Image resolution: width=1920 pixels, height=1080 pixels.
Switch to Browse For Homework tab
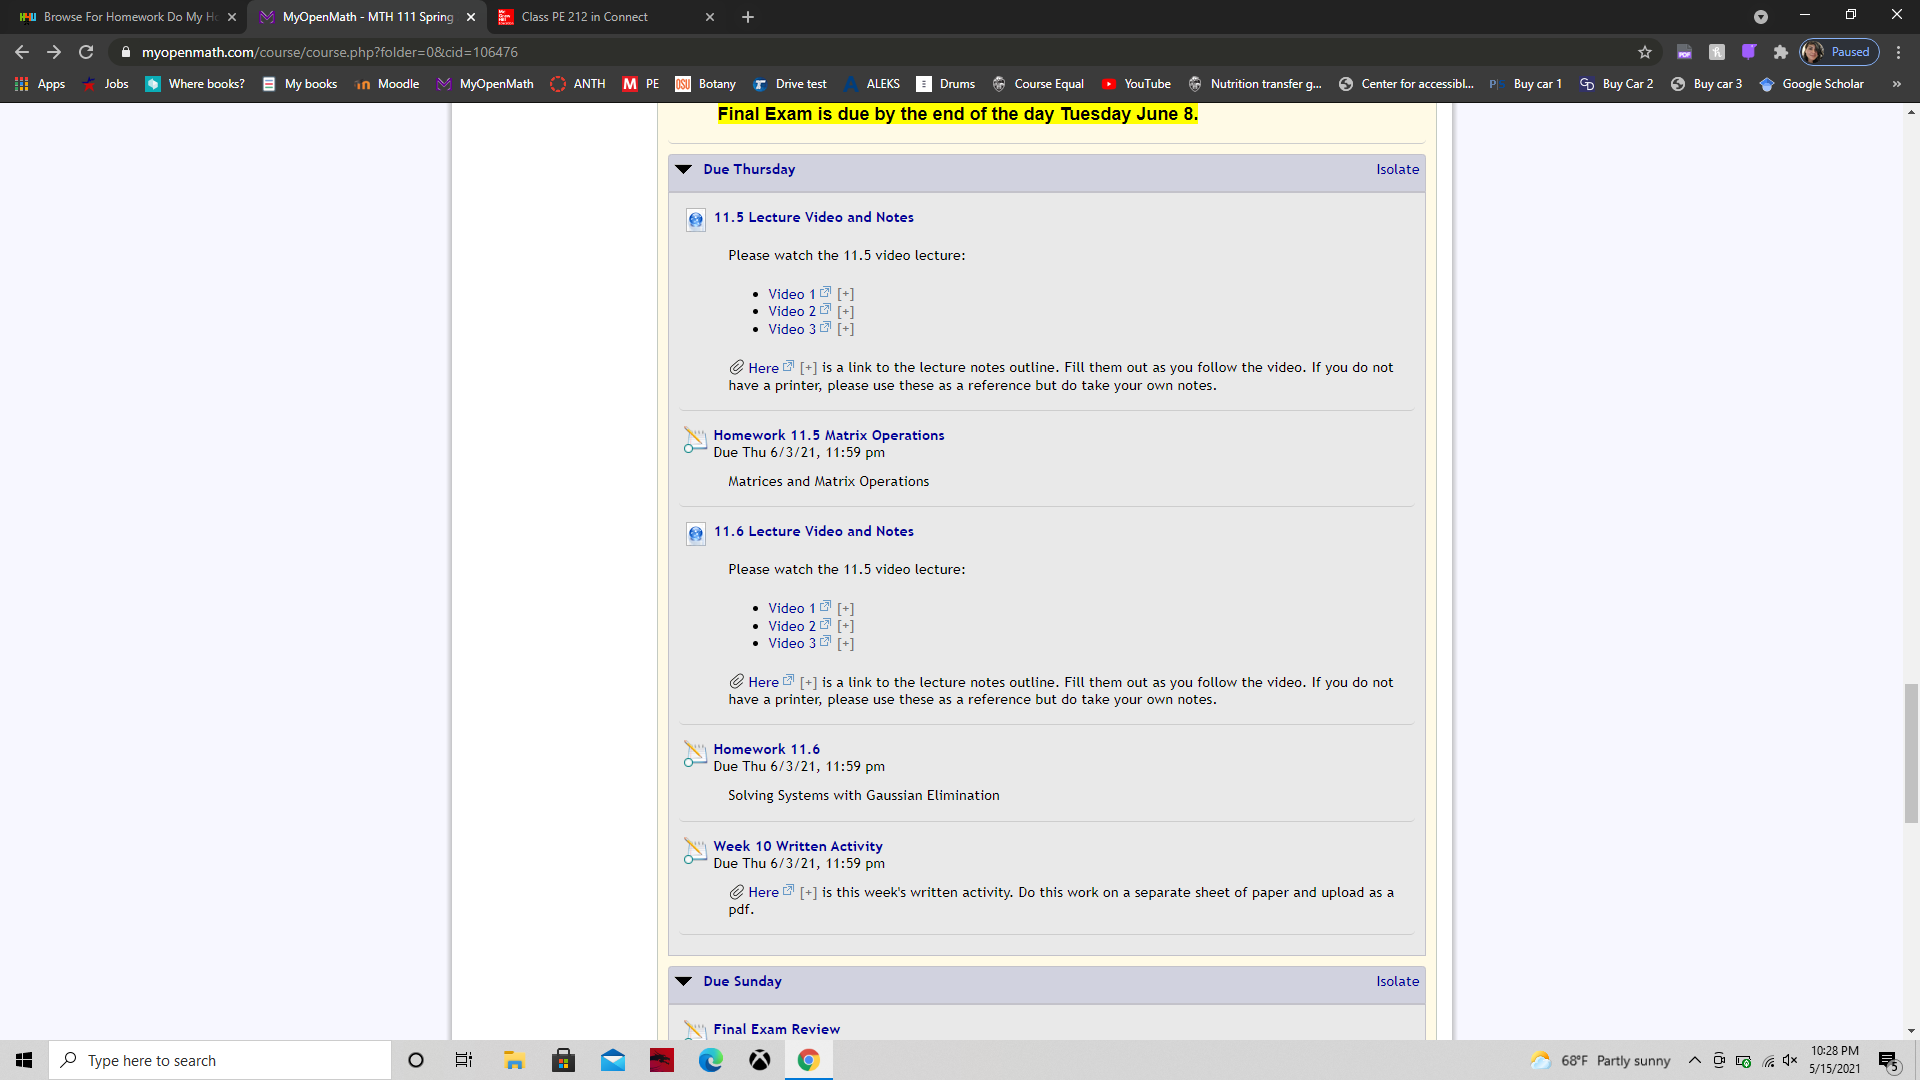(124, 17)
